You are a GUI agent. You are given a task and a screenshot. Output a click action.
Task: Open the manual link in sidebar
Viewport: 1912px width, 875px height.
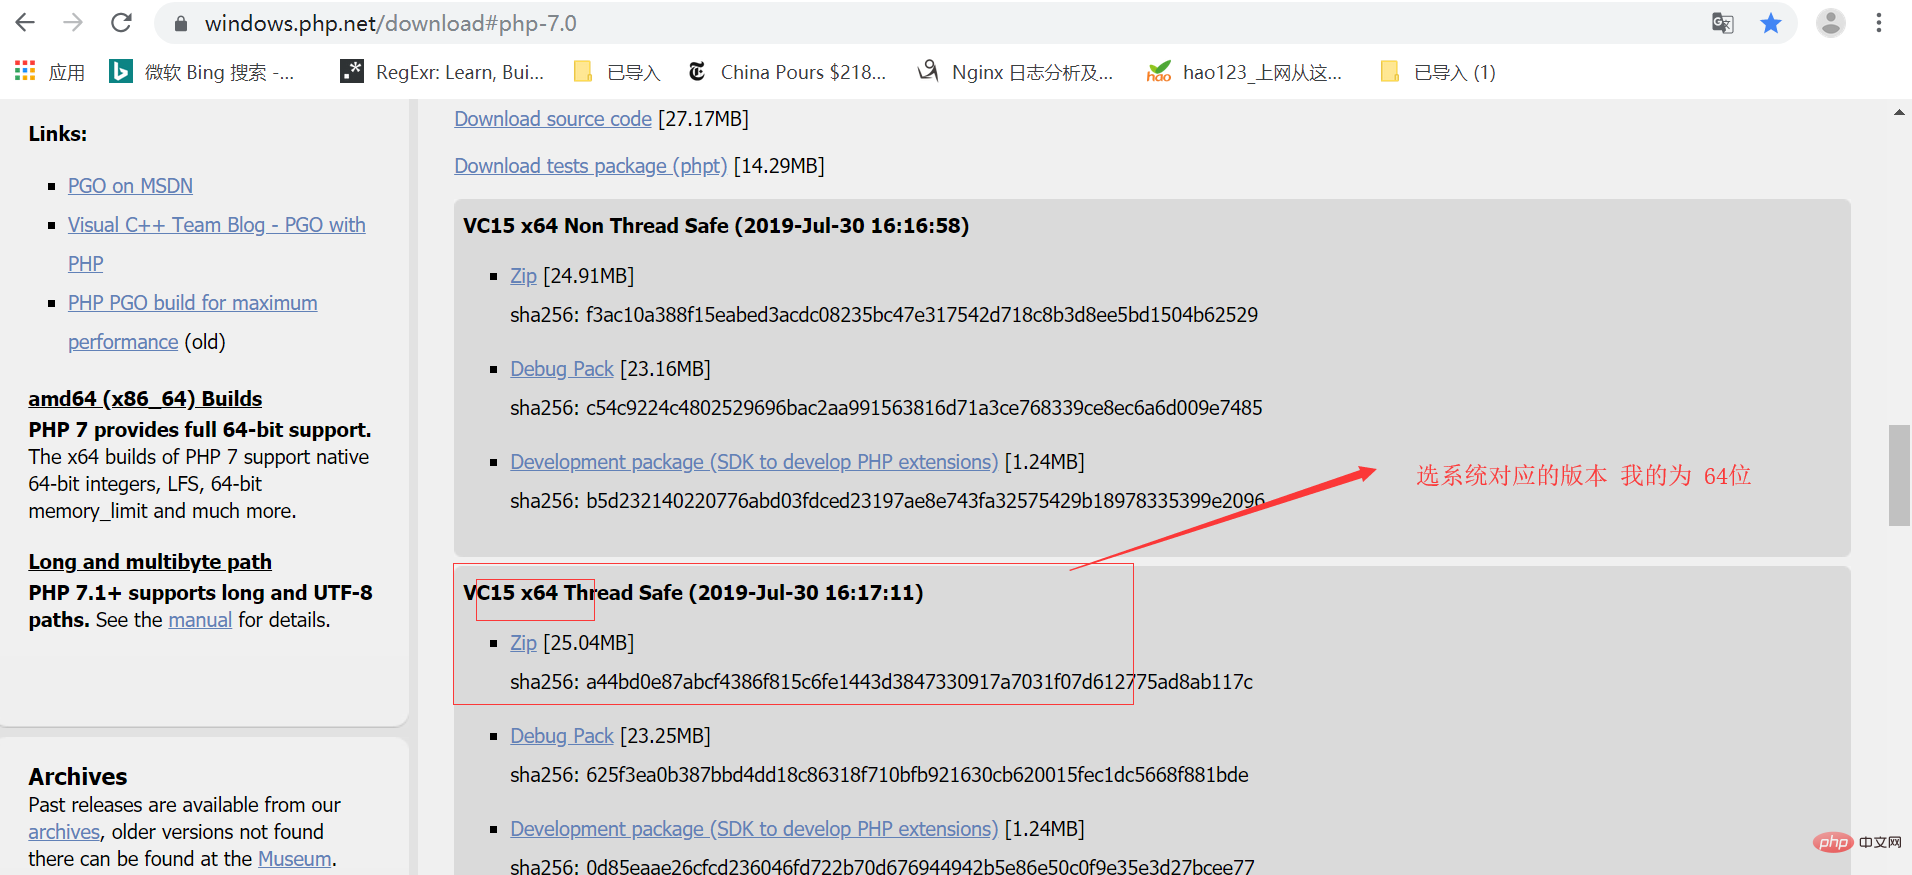coord(200,620)
